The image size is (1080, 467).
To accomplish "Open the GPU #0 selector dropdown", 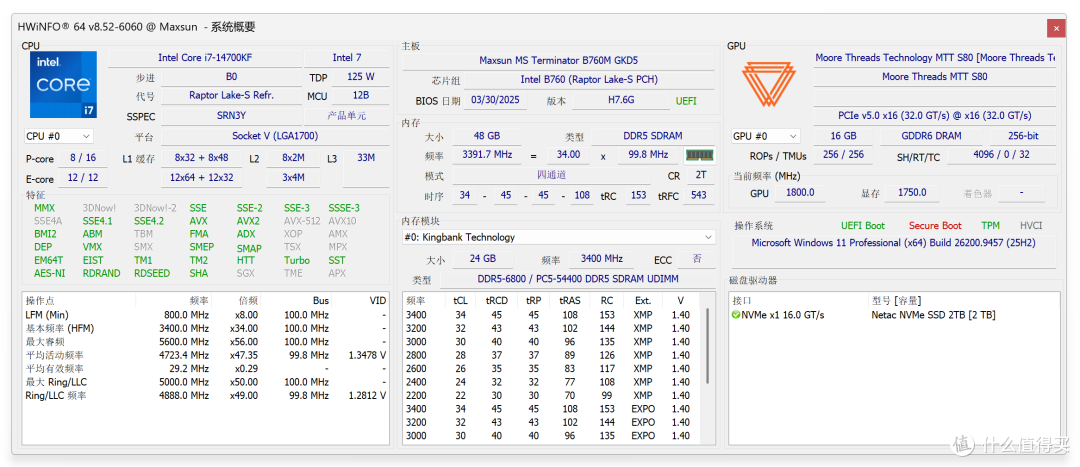I will coord(765,136).
